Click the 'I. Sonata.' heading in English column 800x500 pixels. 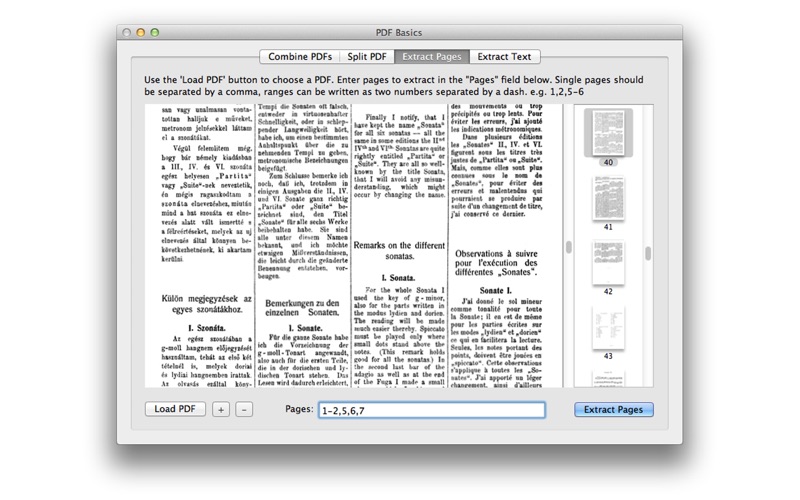click(398, 278)
